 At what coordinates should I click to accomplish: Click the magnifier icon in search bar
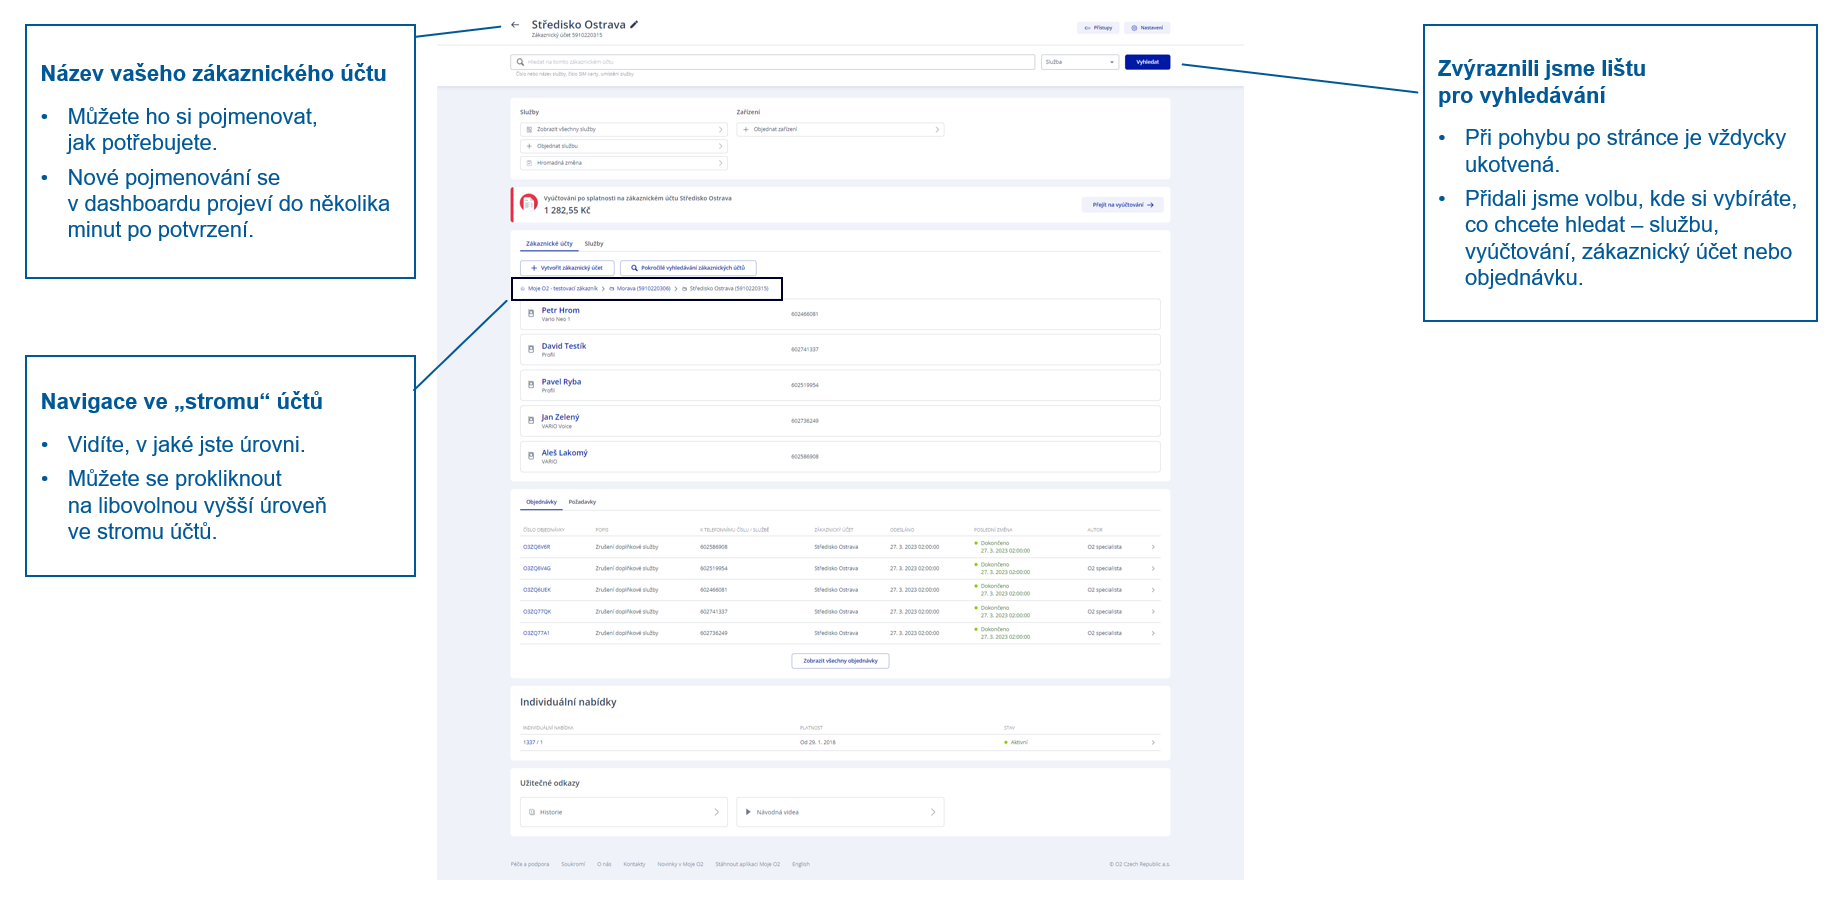click(520, 62)
